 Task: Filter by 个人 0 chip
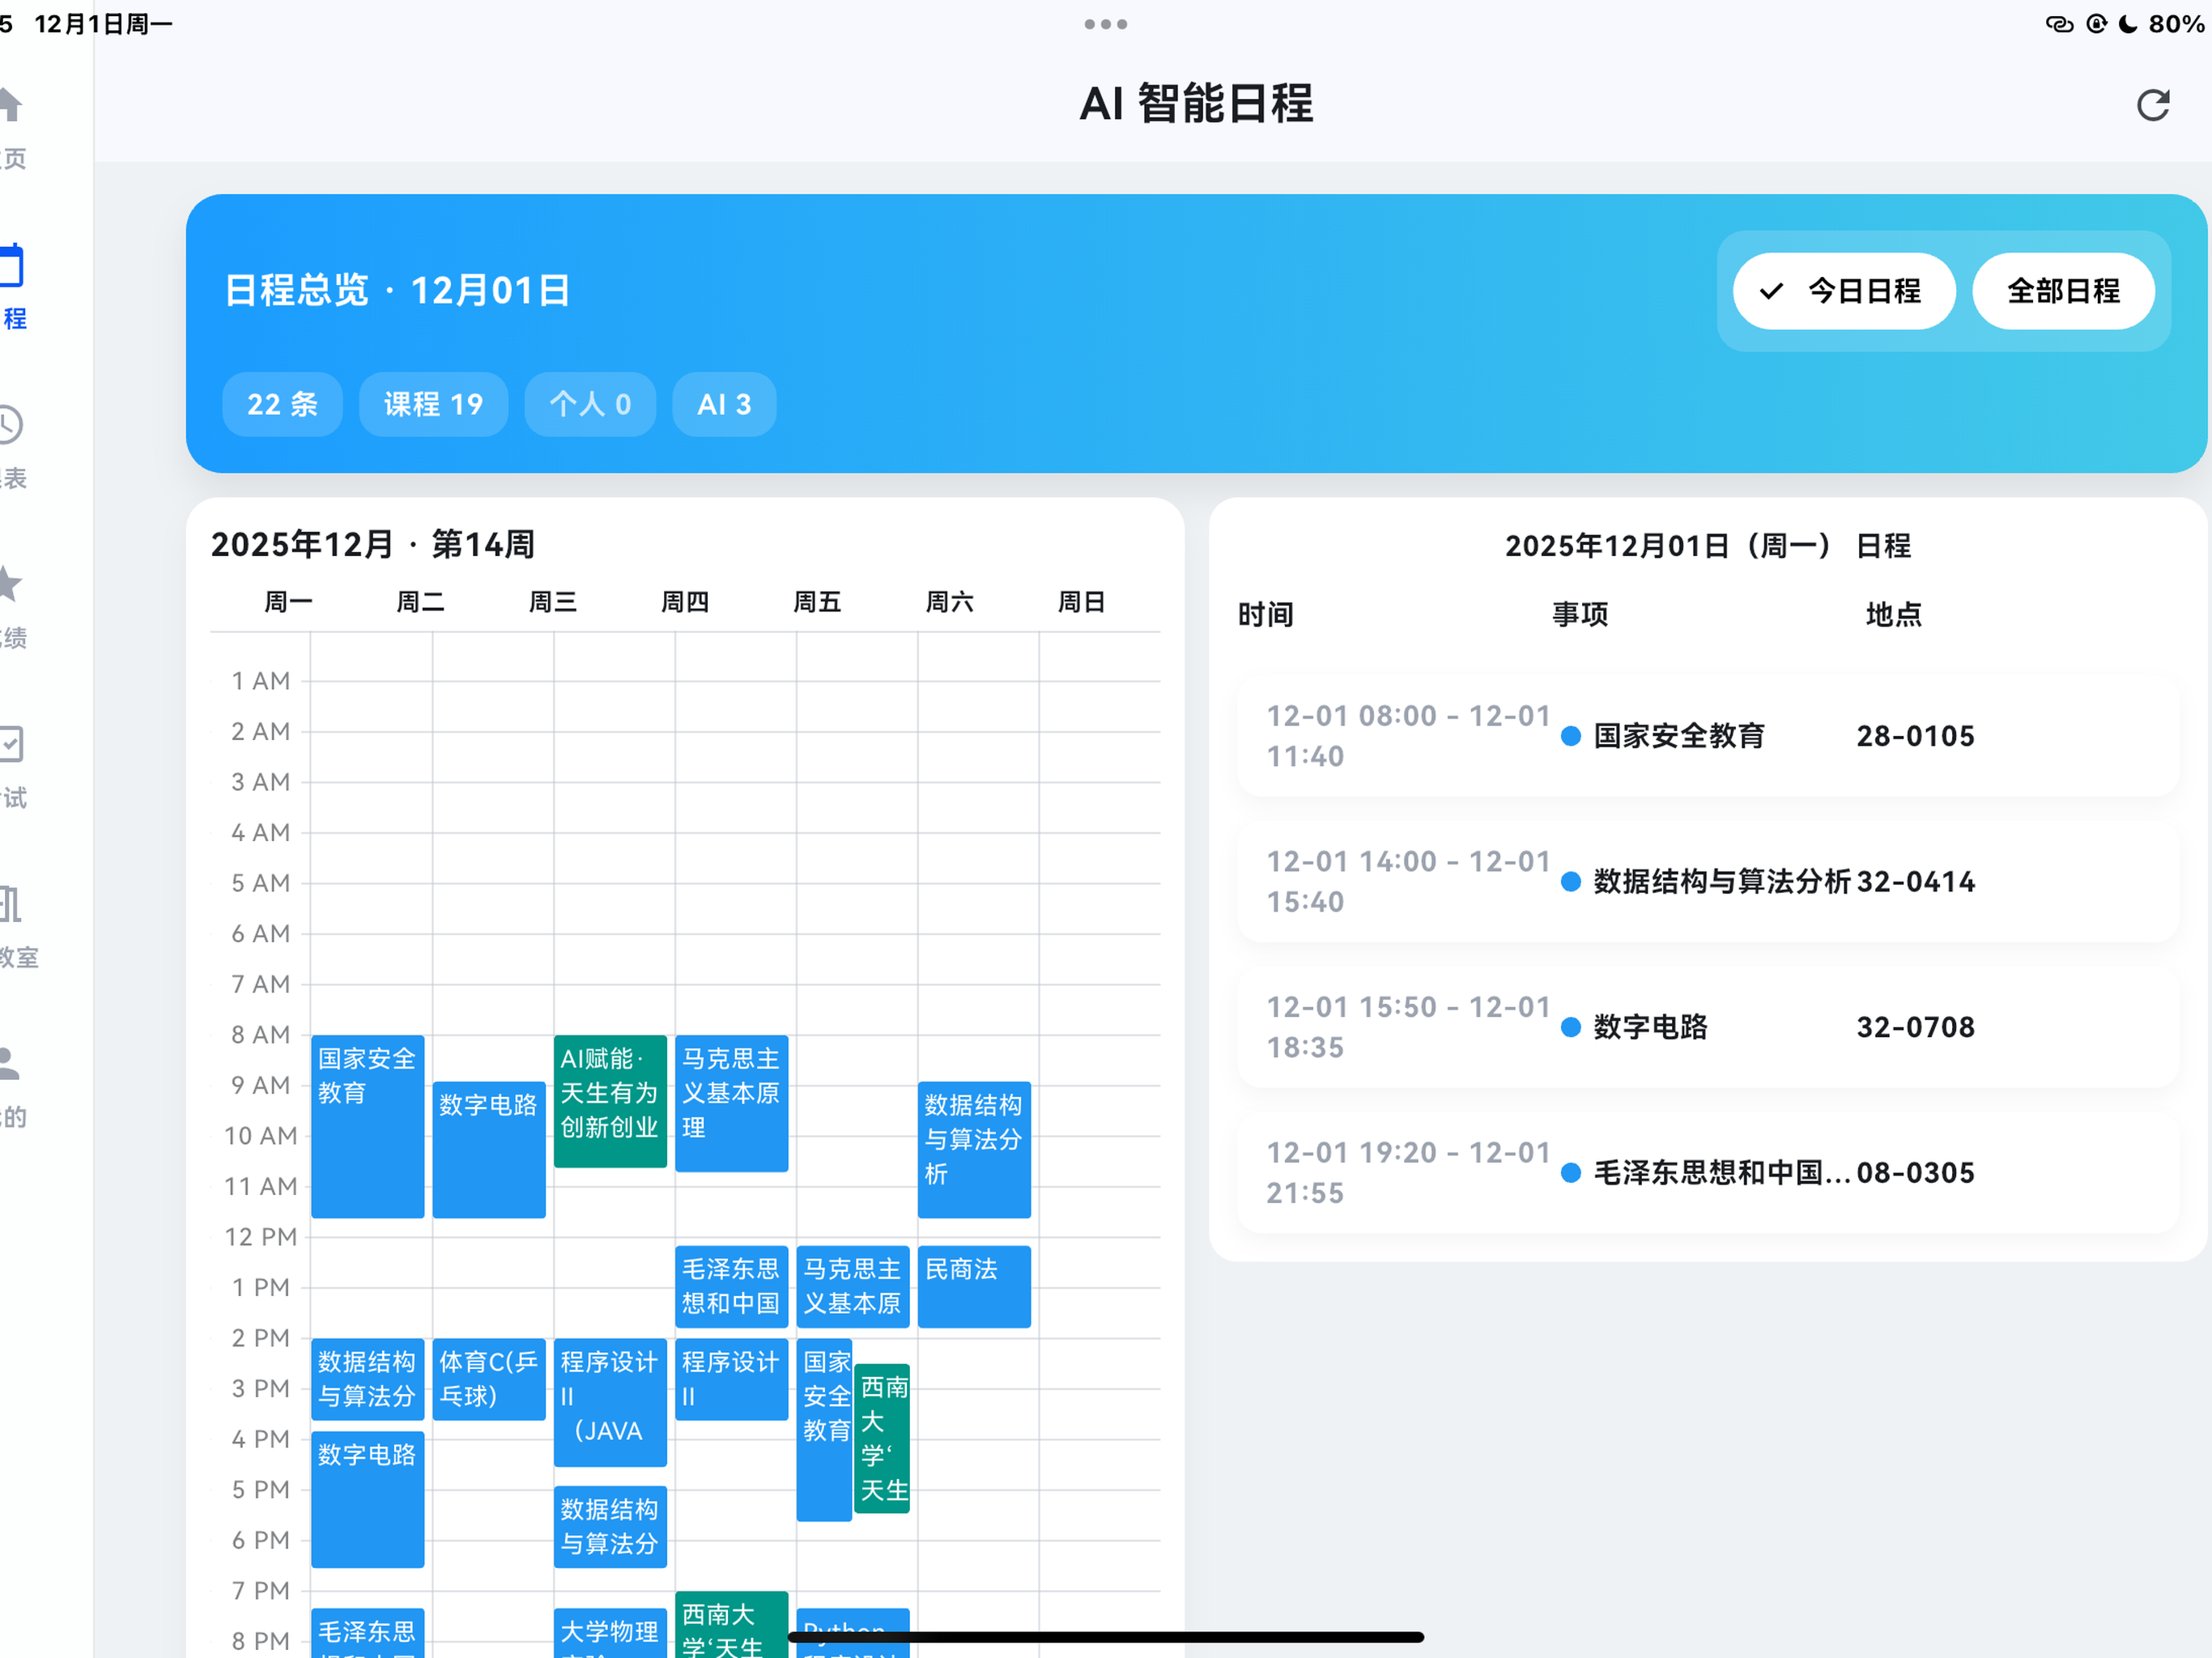[590, 404]
